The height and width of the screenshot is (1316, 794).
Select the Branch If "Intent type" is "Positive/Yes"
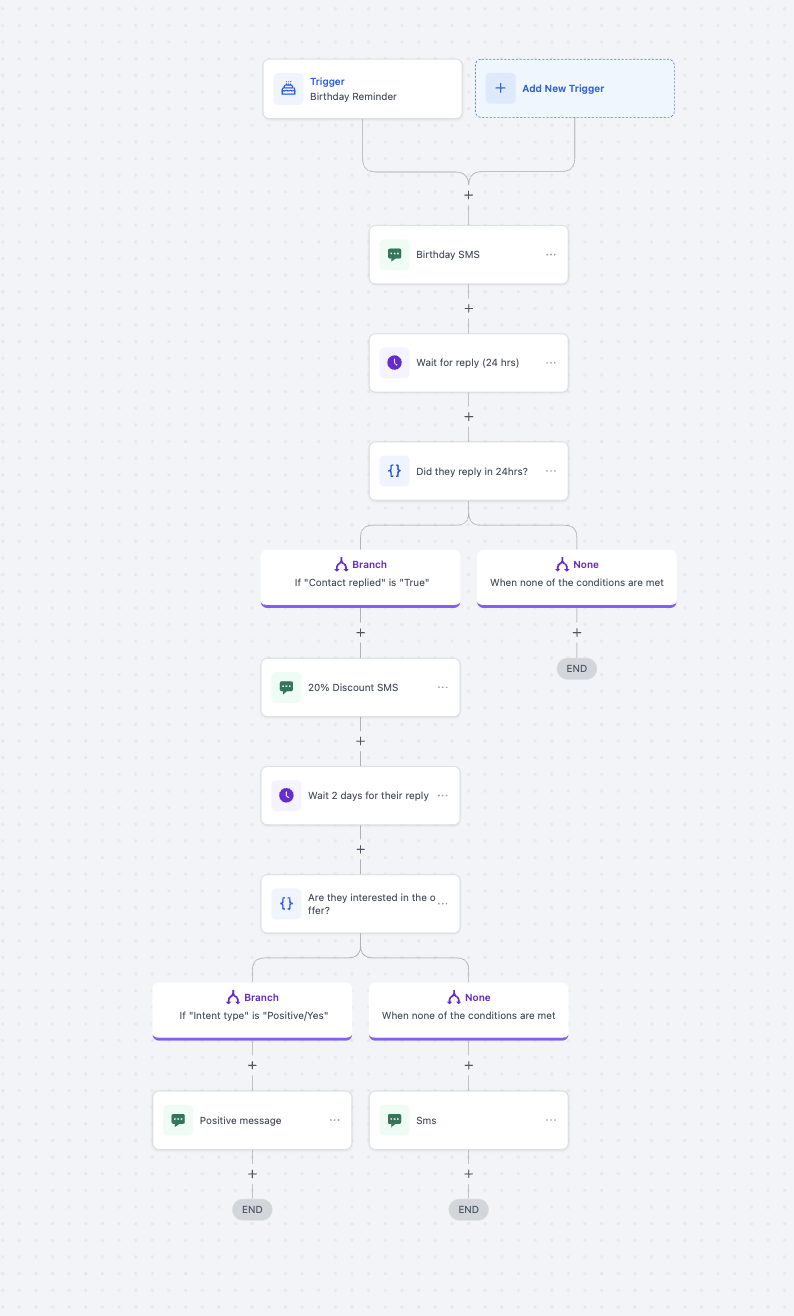[253, 1011]
